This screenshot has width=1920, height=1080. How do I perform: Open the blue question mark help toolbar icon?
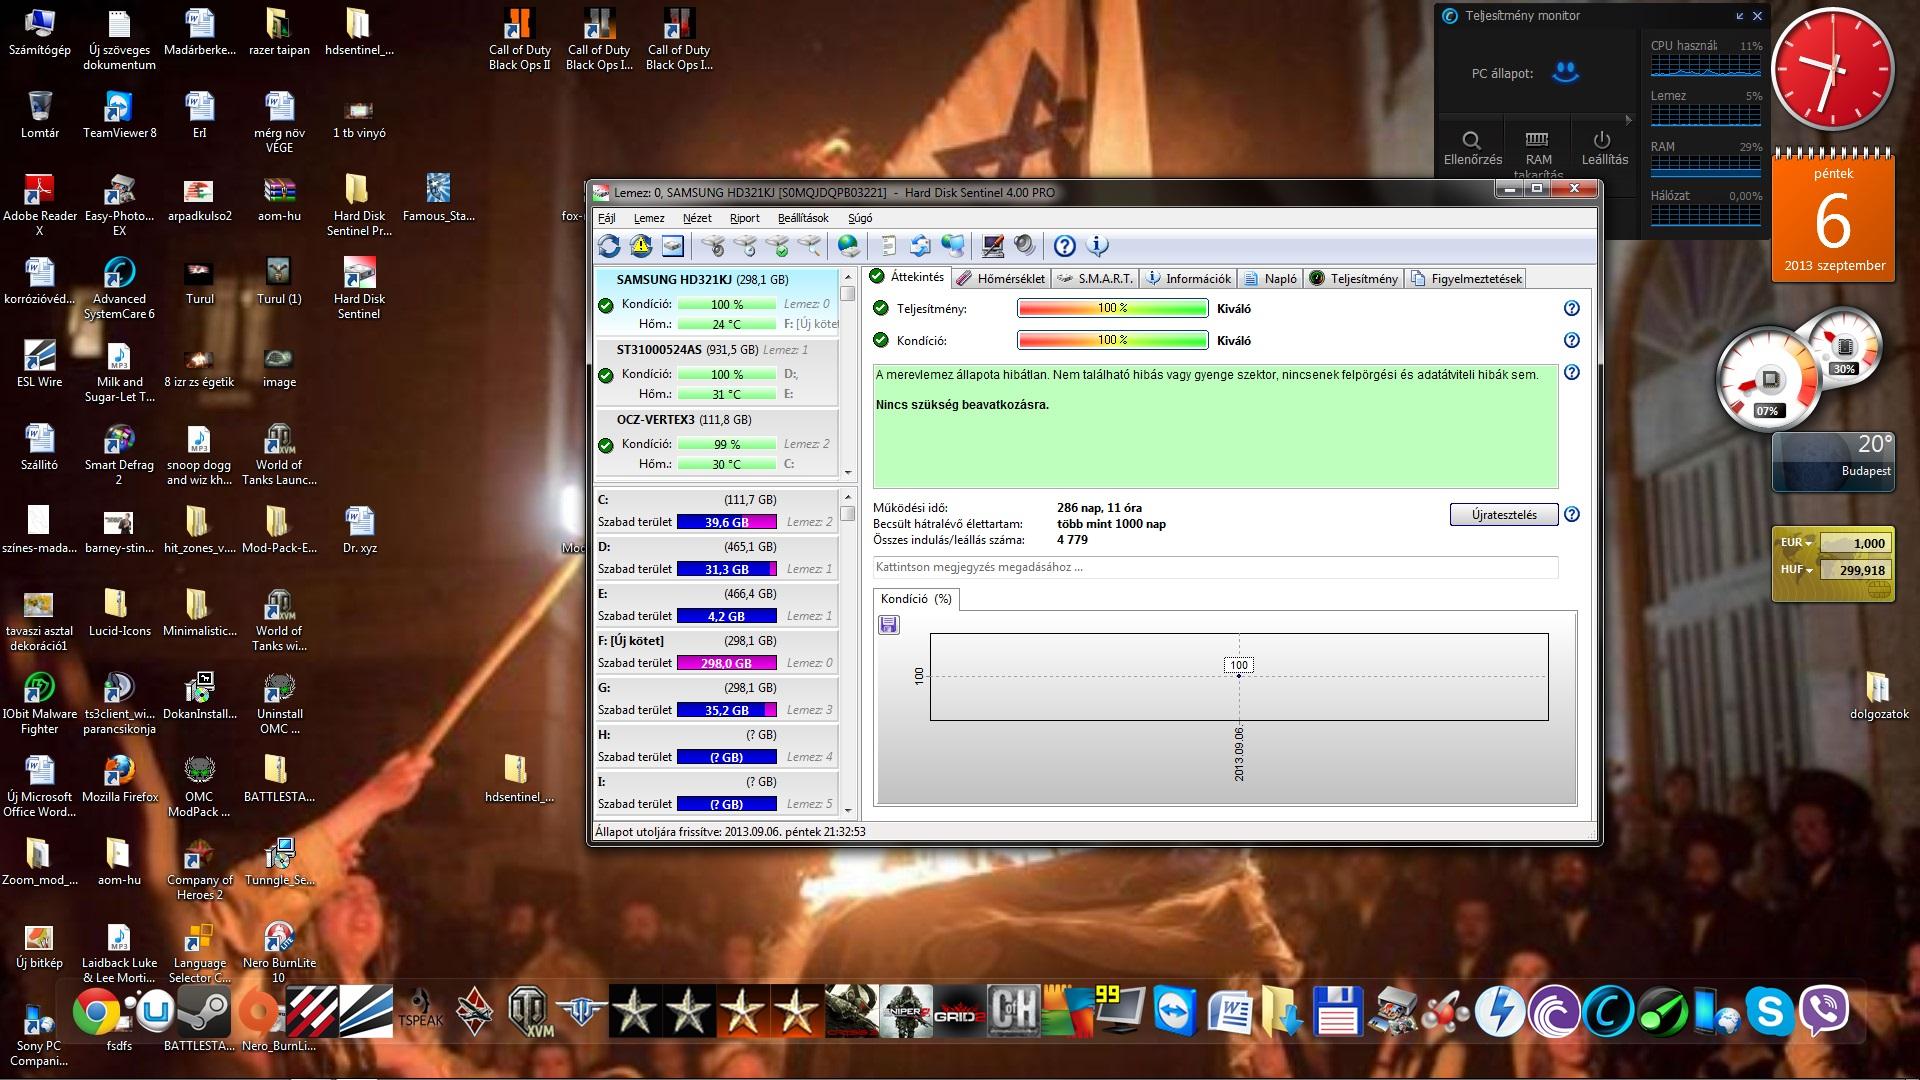[1065, 246]
